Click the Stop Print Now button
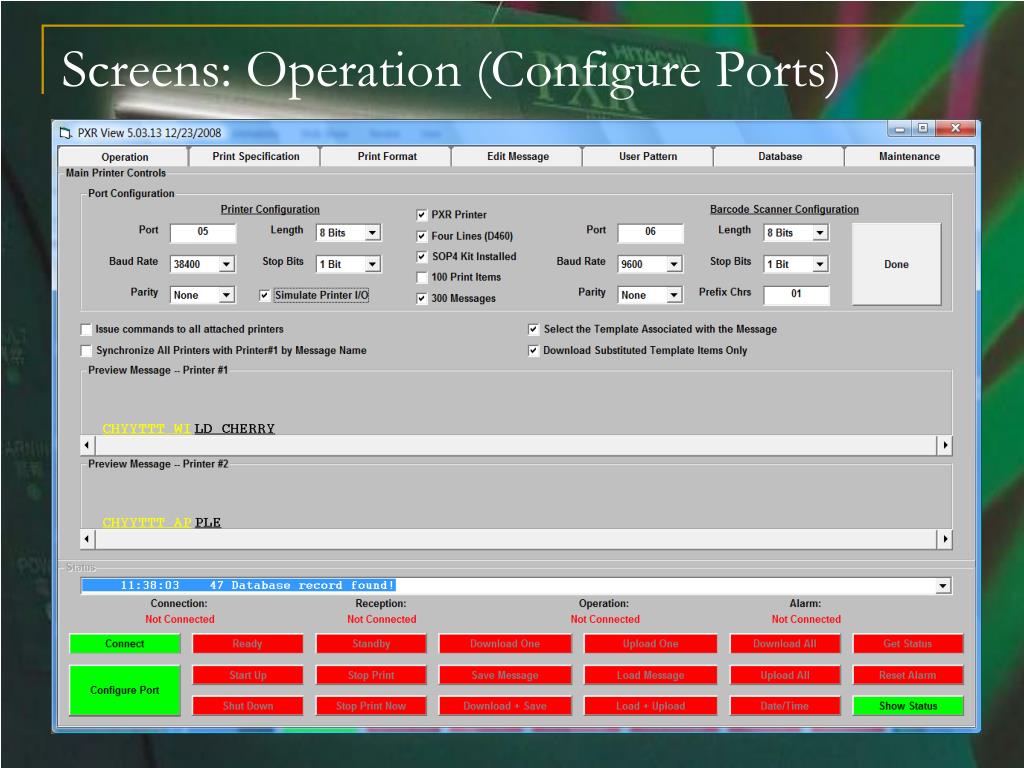This screenshot has height=768, width=1024. tap(371, 706)
